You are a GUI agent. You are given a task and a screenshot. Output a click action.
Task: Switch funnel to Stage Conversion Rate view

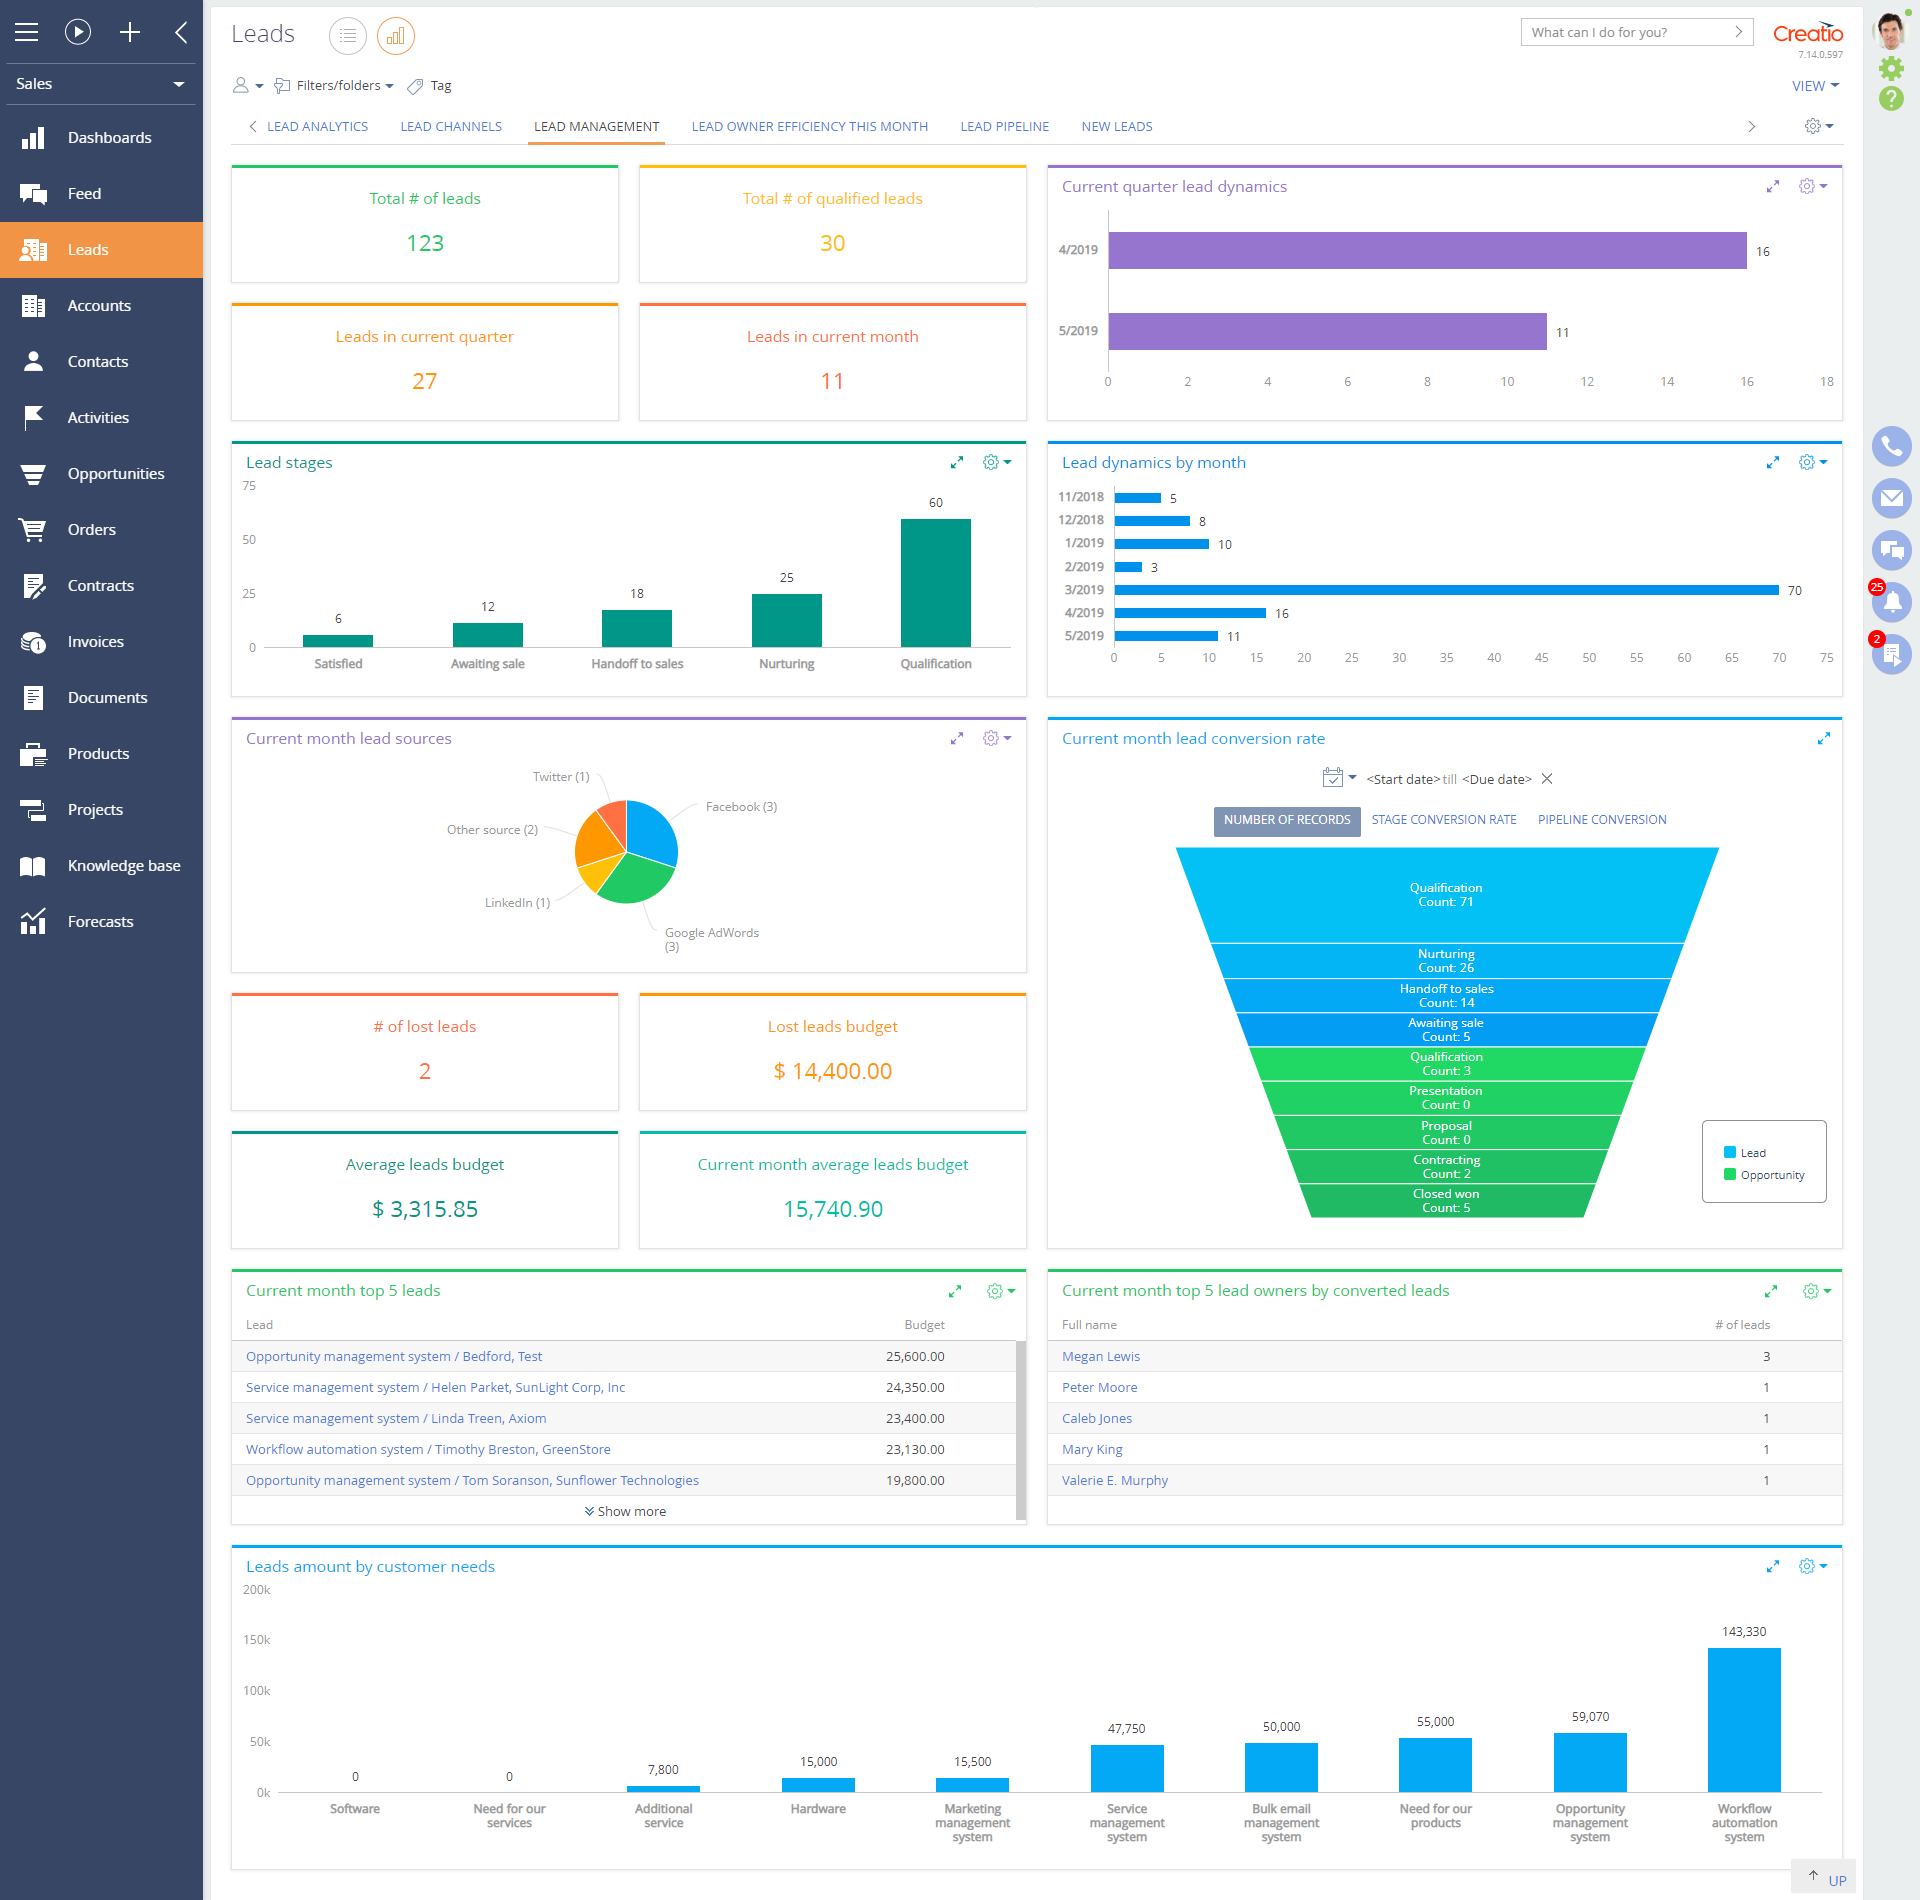tap(1443, 819)
